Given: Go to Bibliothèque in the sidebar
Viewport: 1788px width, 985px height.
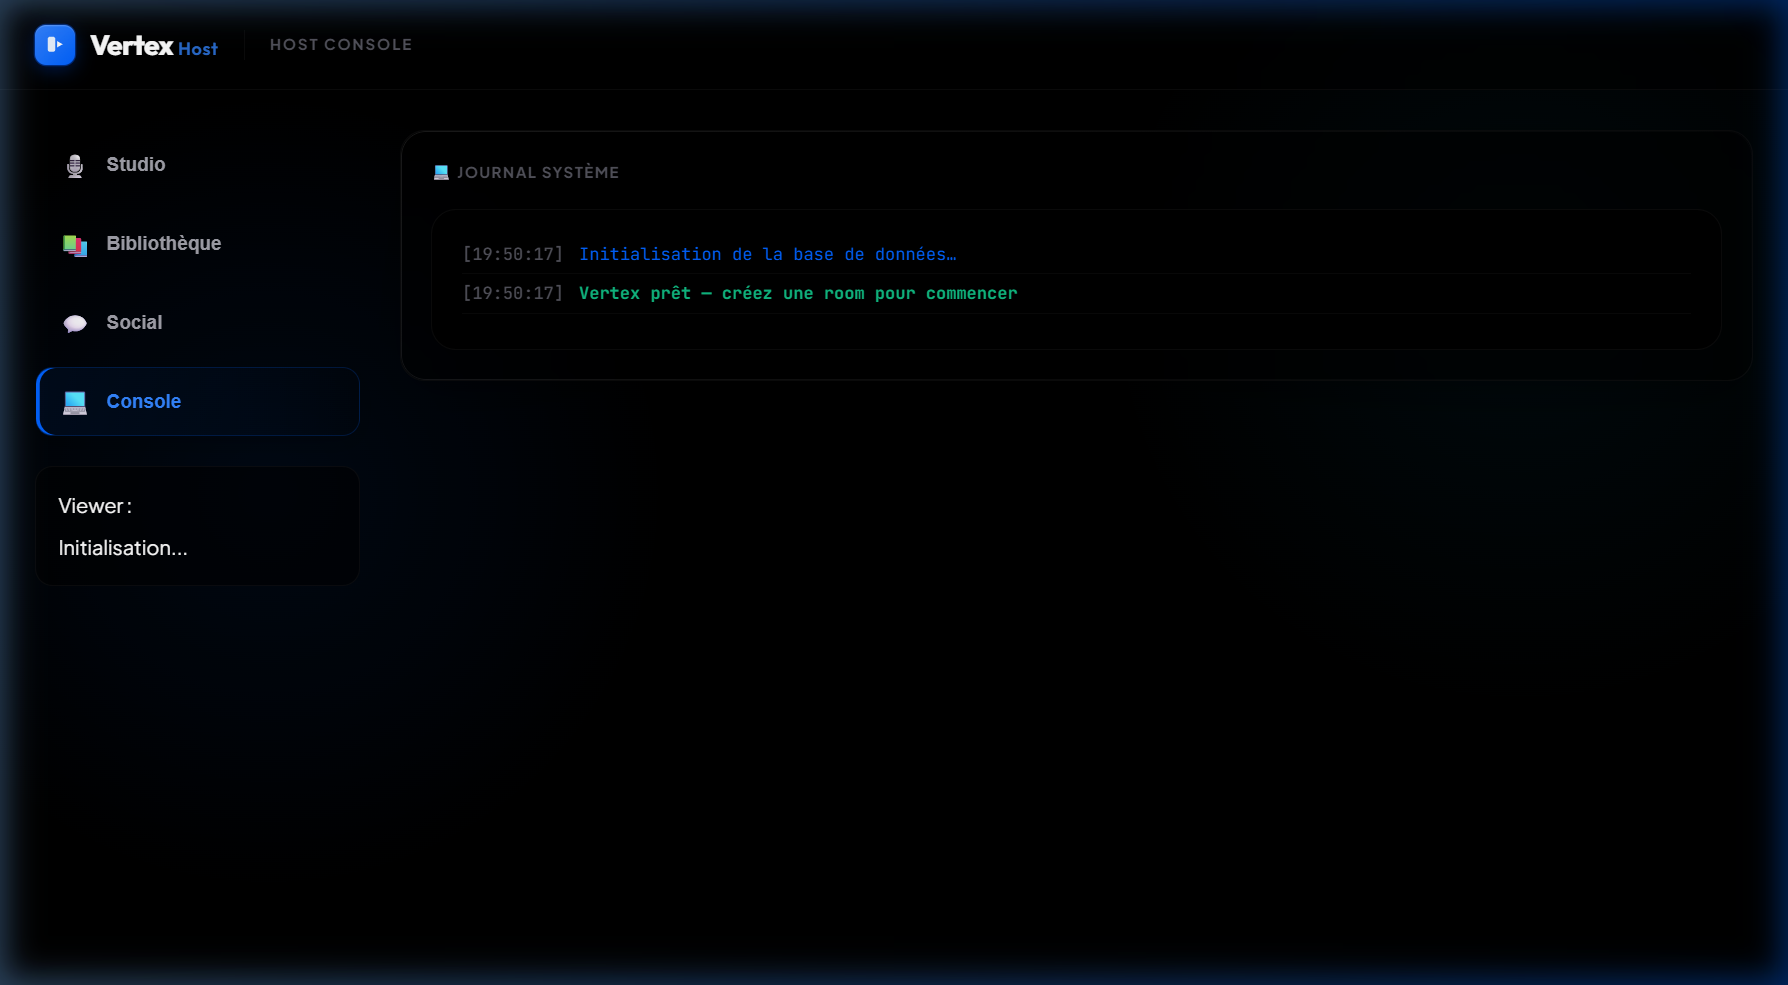Looking at the screenshot, I should [198, 243].
